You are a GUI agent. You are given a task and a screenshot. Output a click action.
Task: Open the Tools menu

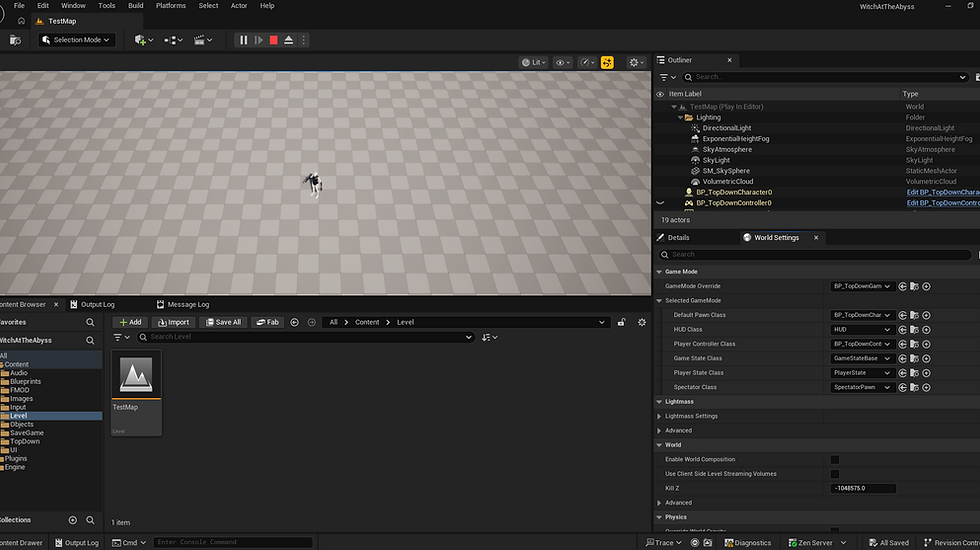106,6
